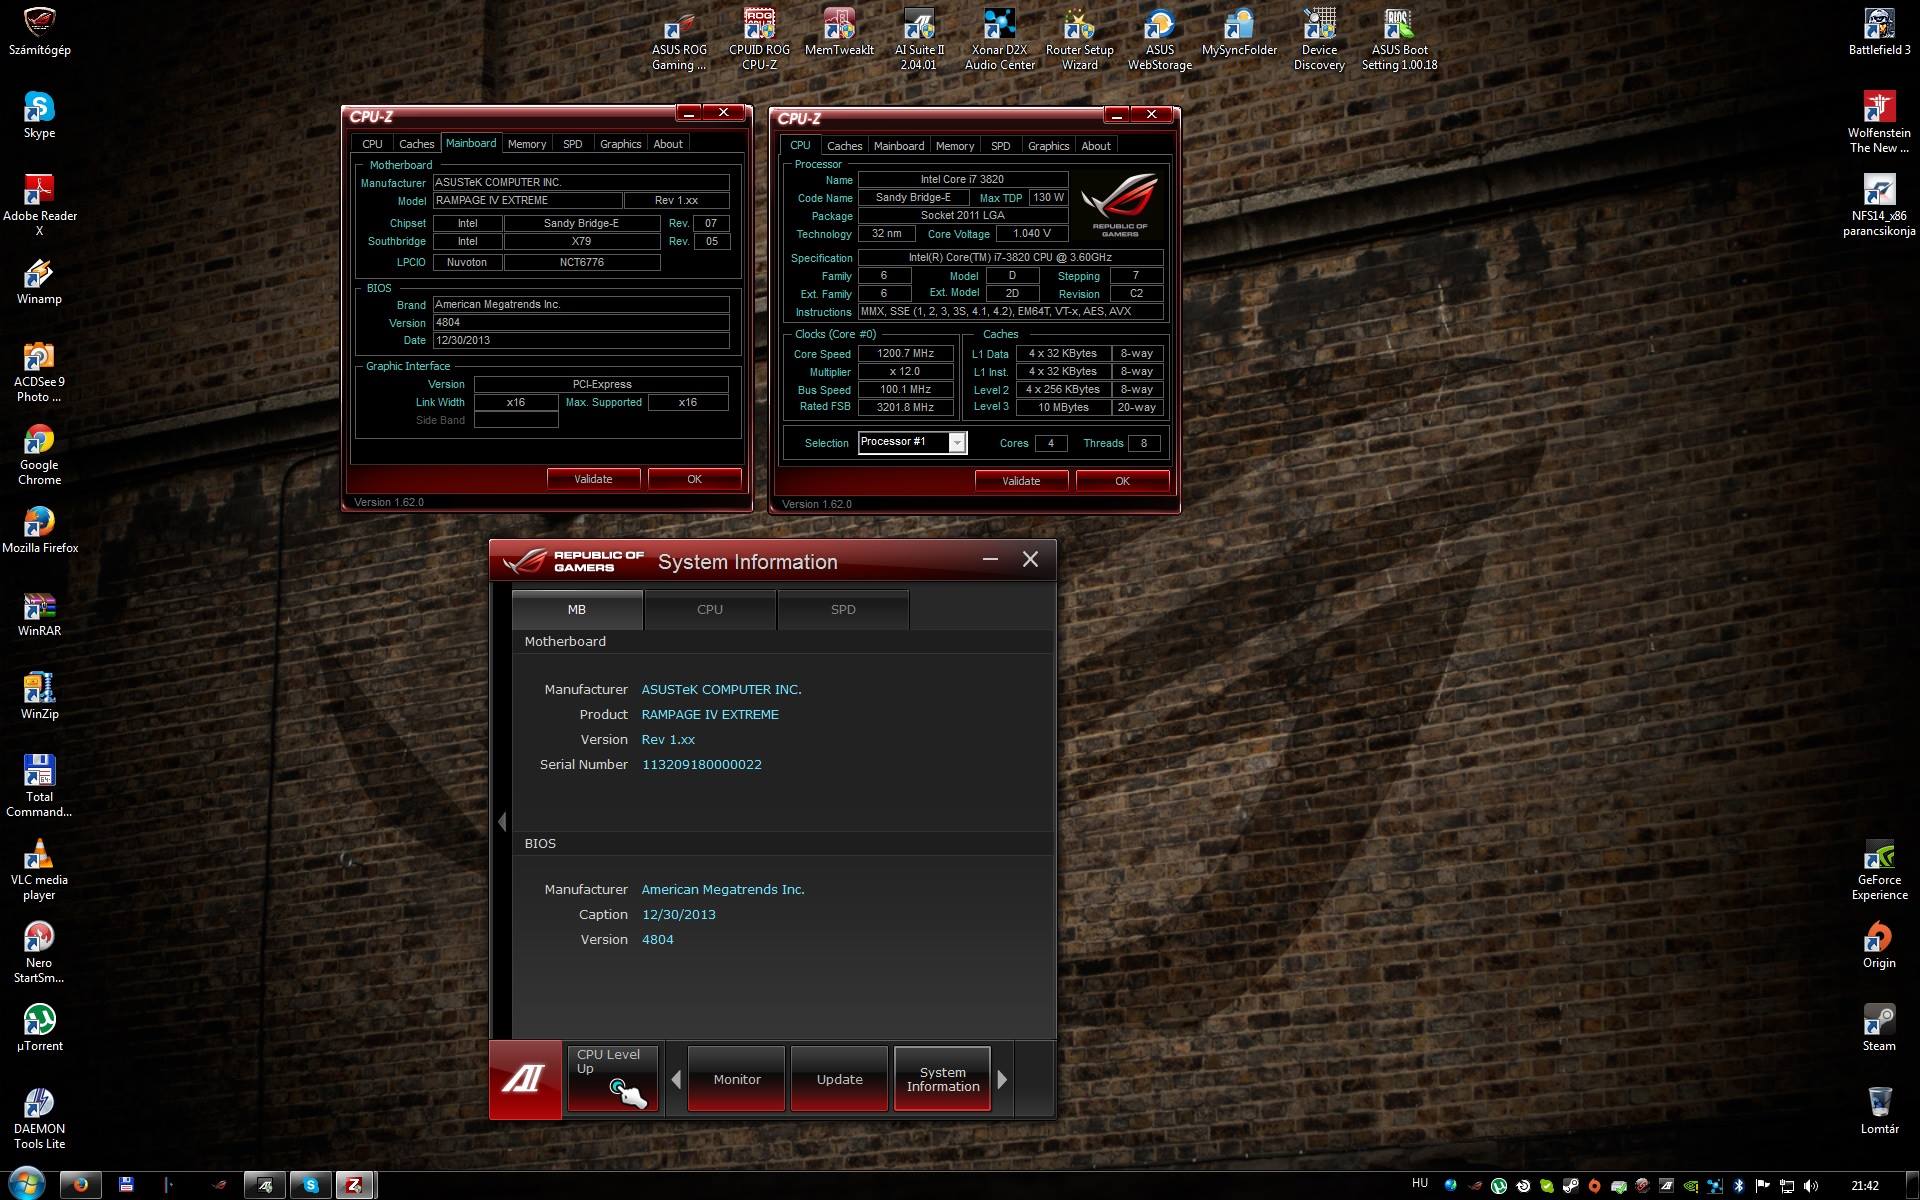Launch the GeForce Experience desktop icon
The image size is (1920, 1200).
(1879, 870)
